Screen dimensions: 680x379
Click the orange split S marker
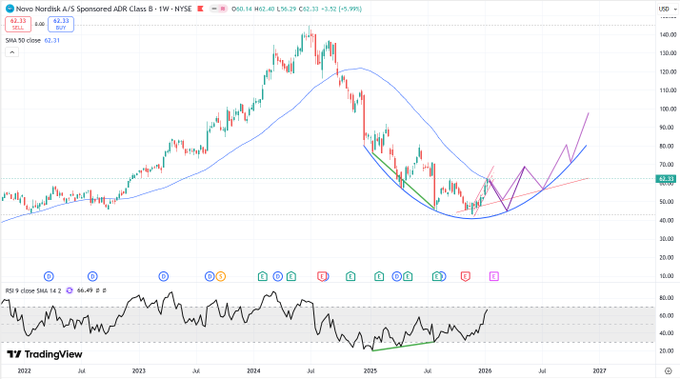click(221, 276)
